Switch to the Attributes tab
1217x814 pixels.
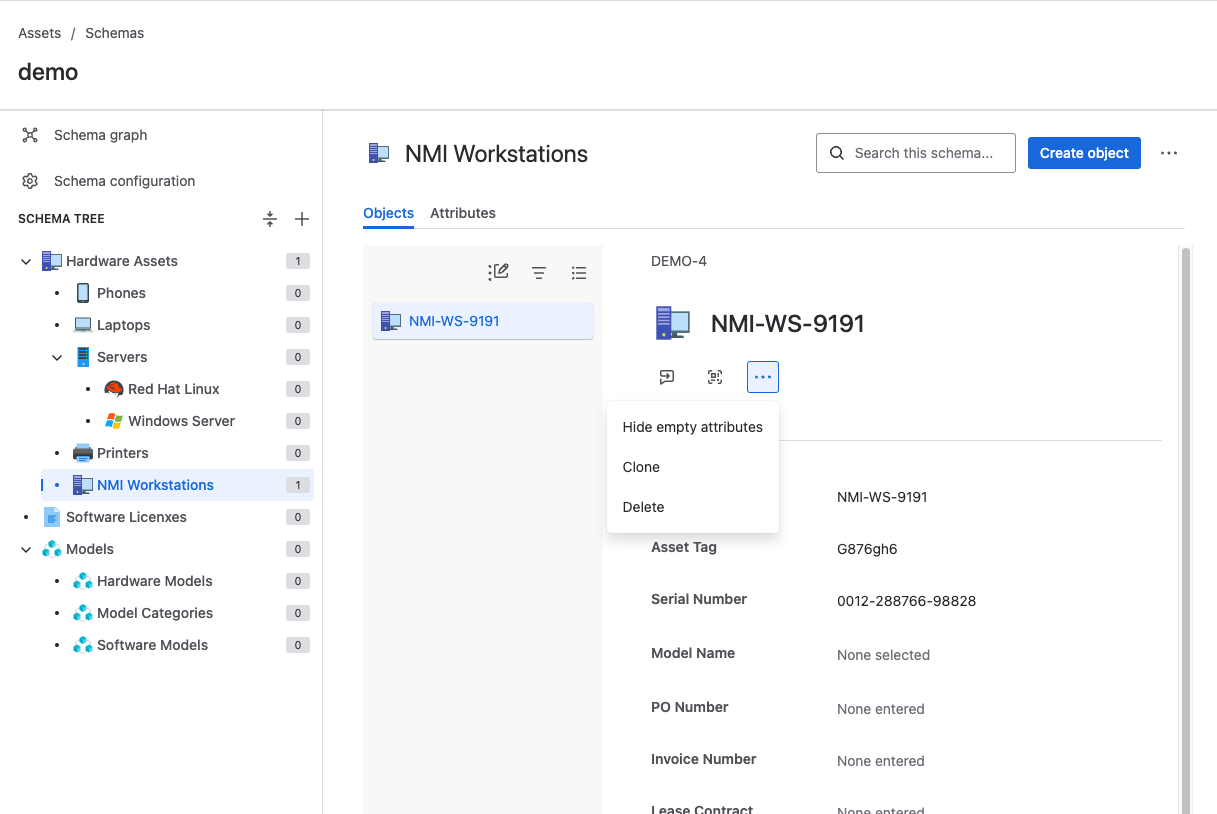pyautogui.click(x=463, y=213)
